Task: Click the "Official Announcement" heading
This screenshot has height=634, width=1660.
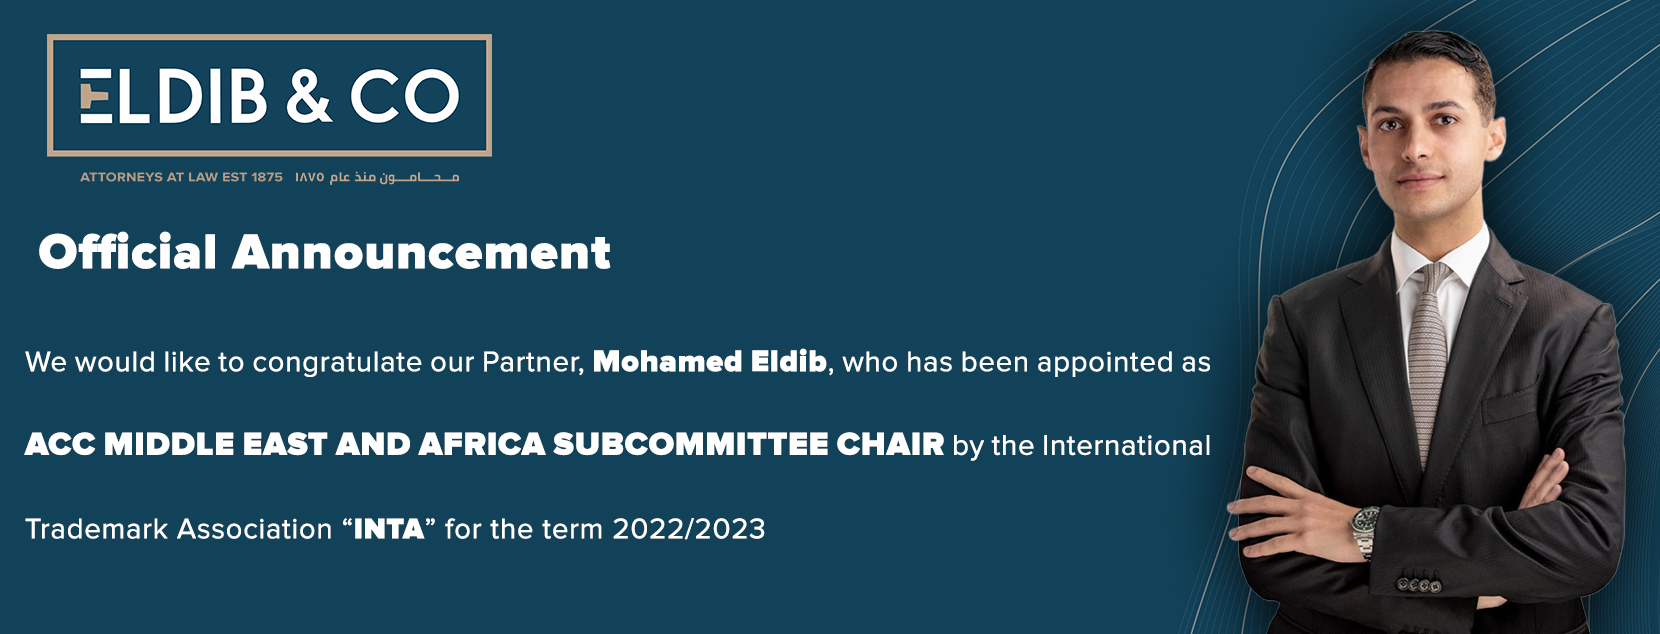Action: [324, 252]
